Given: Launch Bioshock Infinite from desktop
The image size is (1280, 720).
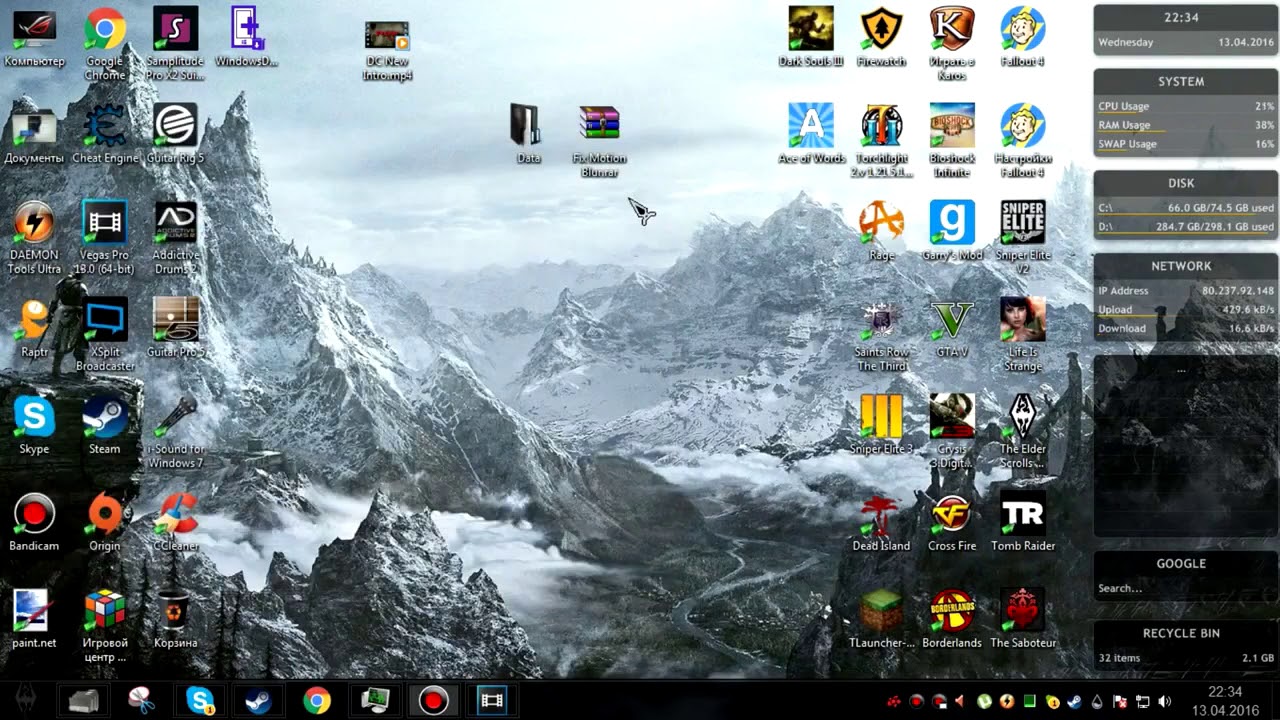Looking at the screenshot, I should [952, 141].
